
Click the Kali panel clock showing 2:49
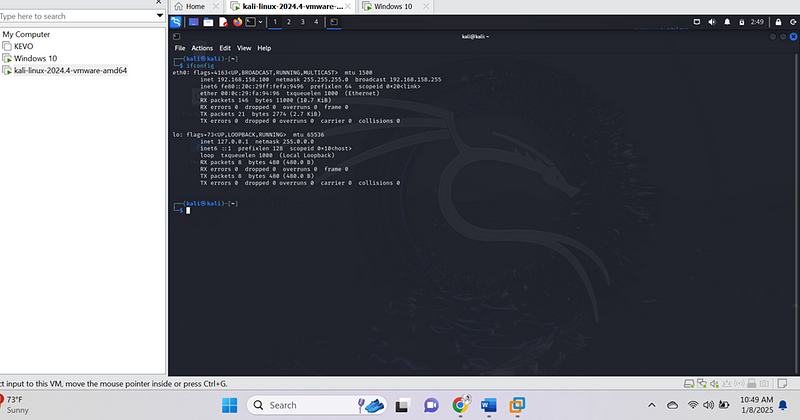click(757, 22)
